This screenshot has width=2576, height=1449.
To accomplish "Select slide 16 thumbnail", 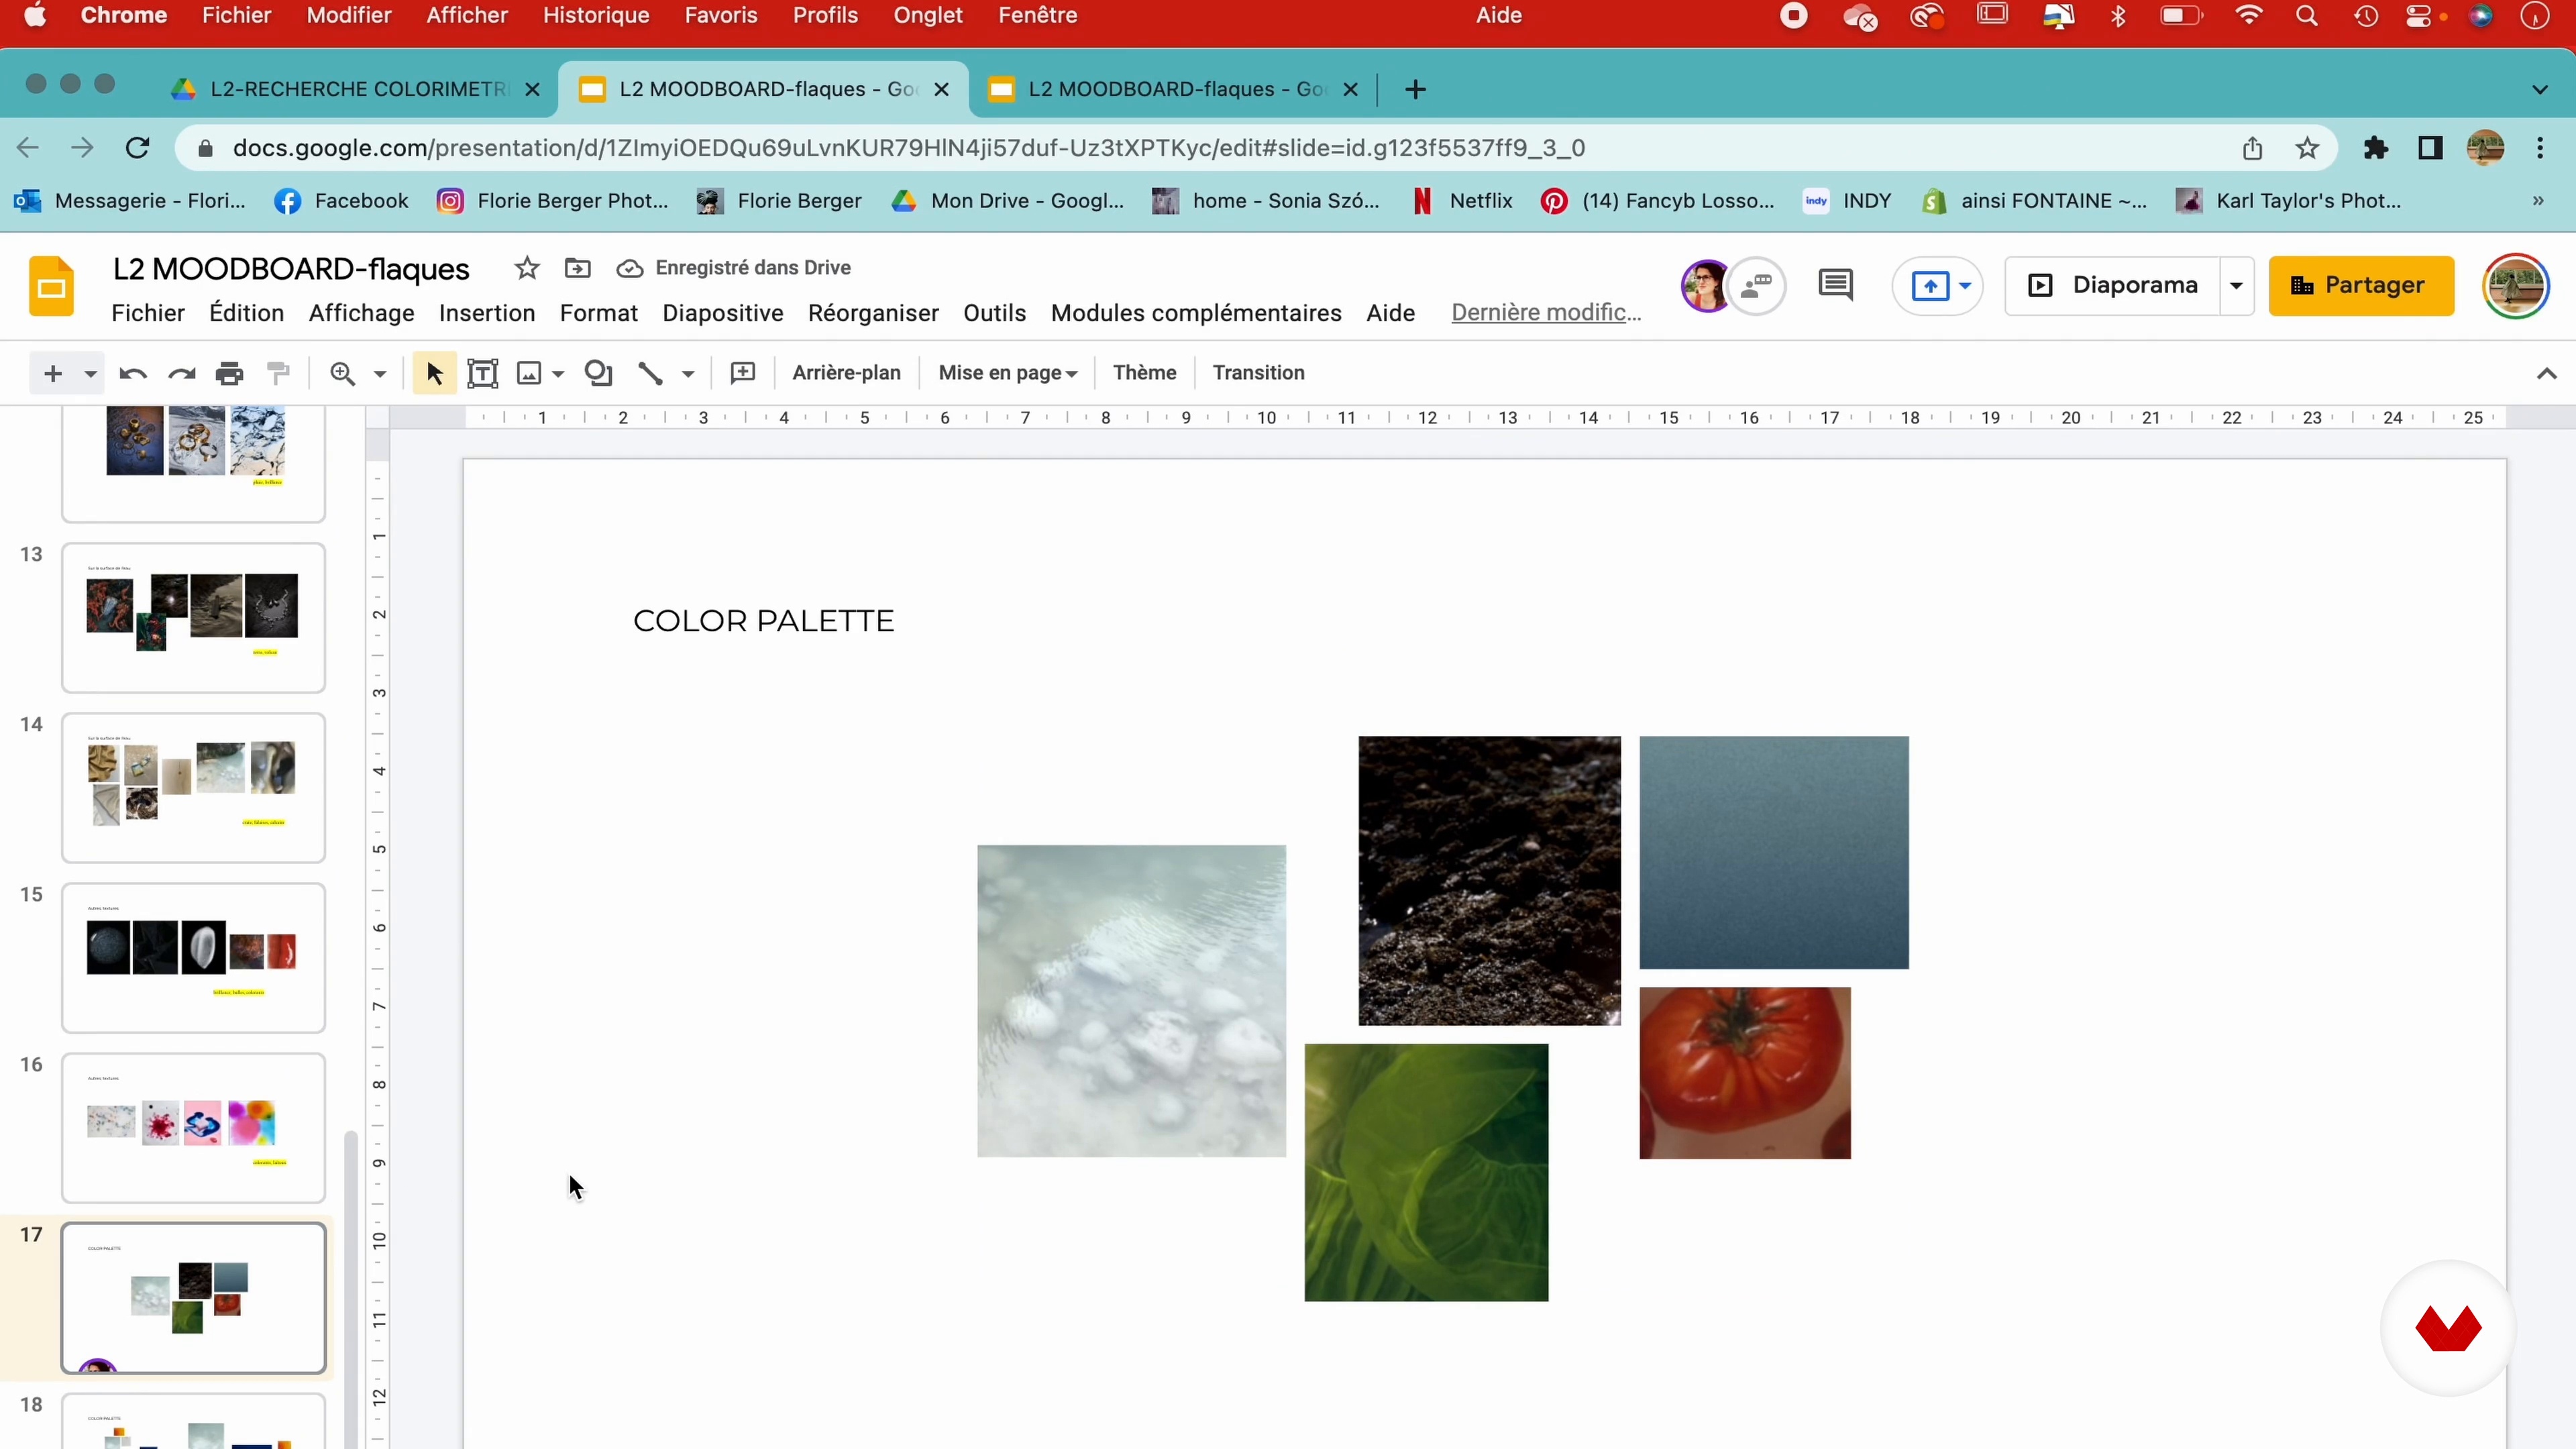I will coord(194,1128).
